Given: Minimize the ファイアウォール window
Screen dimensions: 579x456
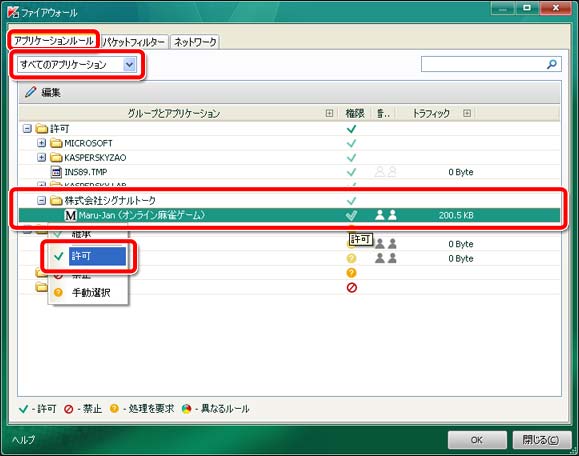Looking at the screenshot, I should (503, 8).
